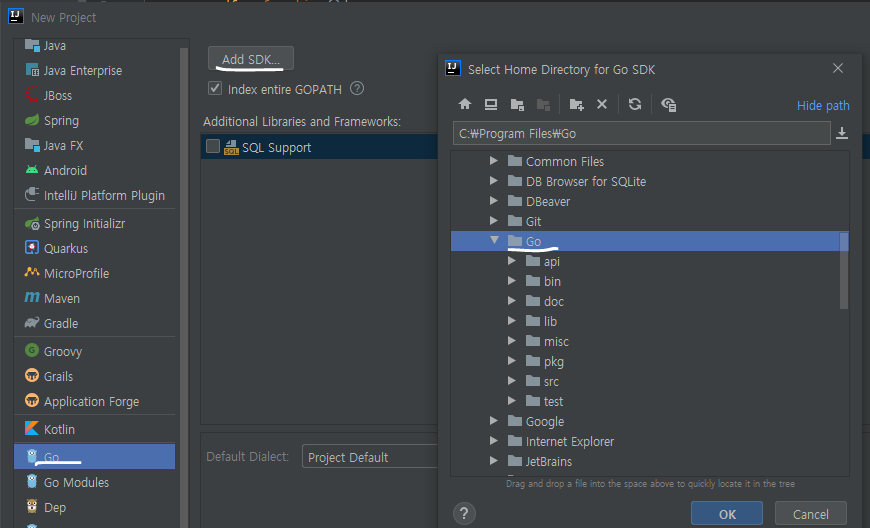Choose Dep project type
870x528 pixels.
point(94,507)
